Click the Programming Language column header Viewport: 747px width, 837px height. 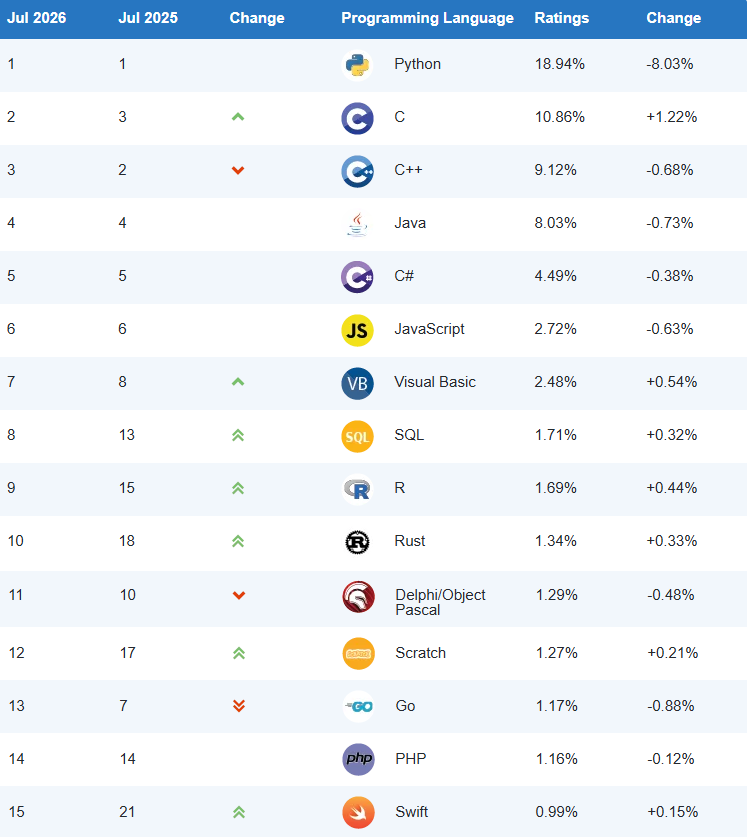click(427, 18)
